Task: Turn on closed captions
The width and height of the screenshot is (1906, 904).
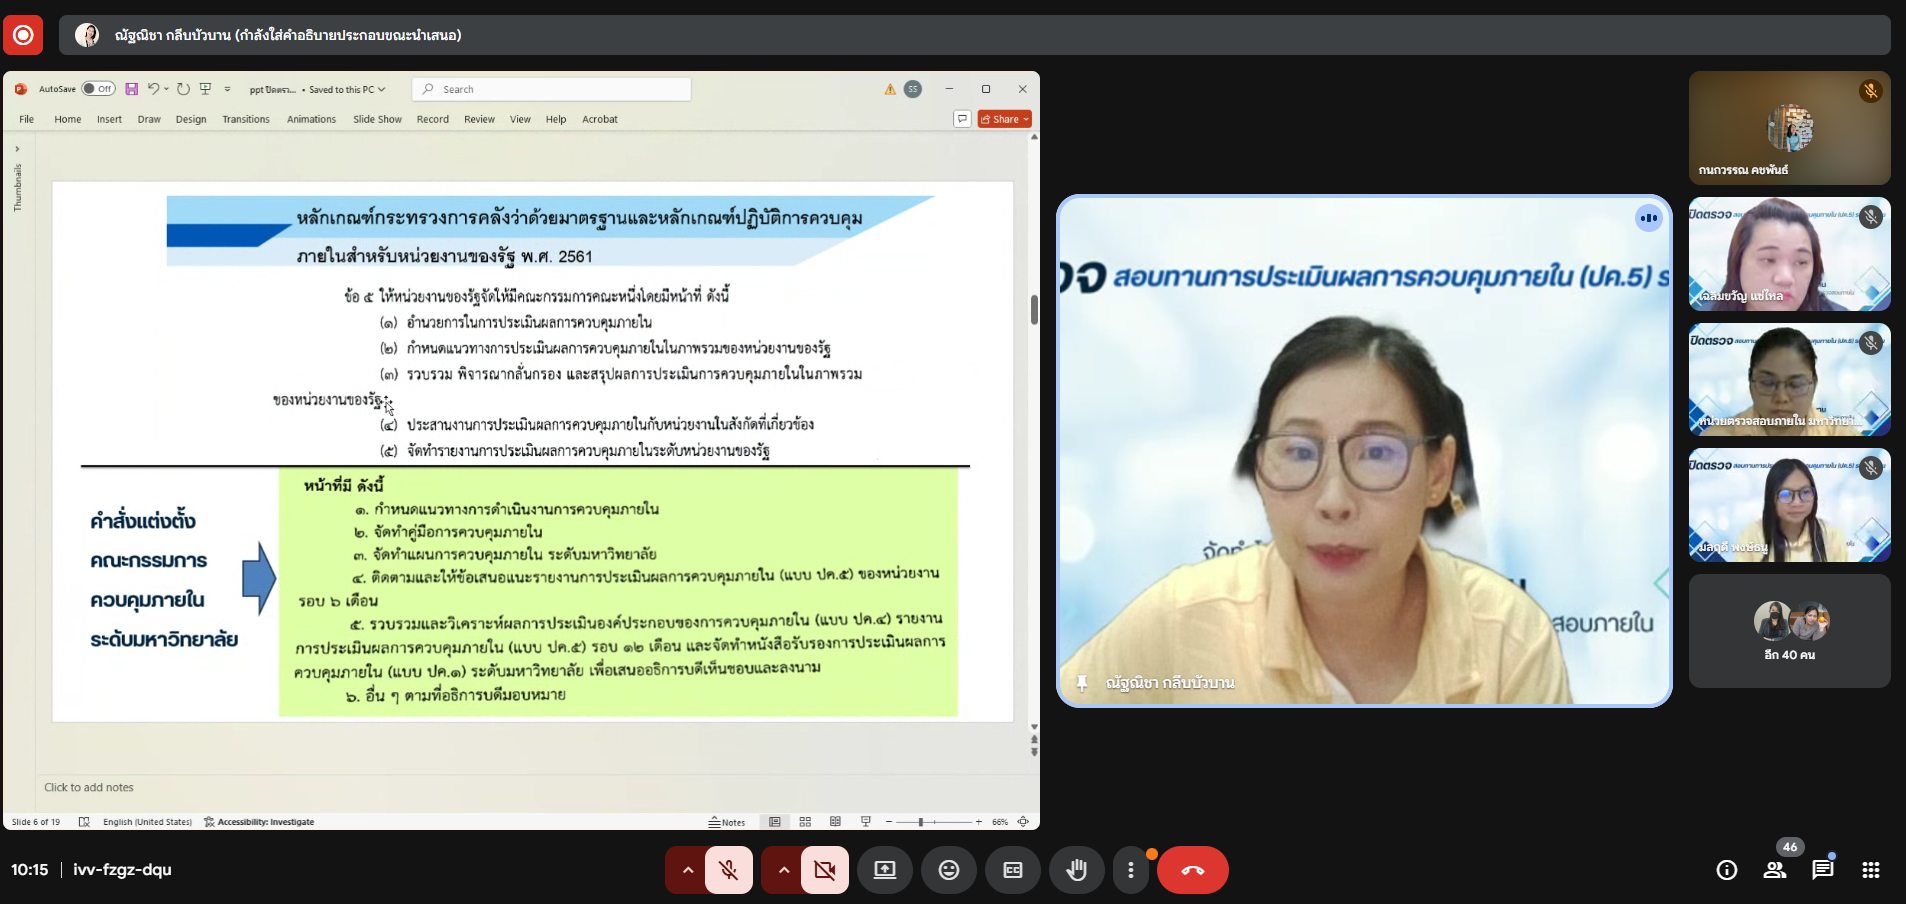Action: [x=1012, y=870]
